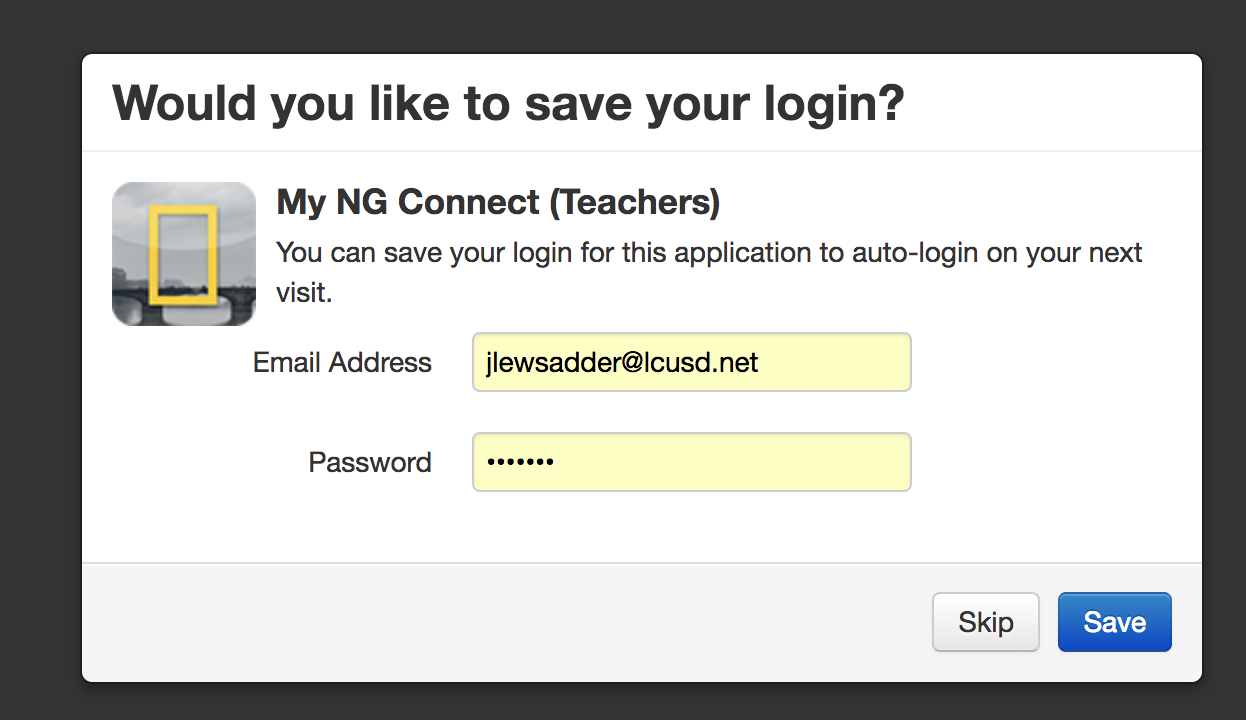
Task: Place cursor in jlewsadder@lcusd.net text
Action: click(622, 362)
